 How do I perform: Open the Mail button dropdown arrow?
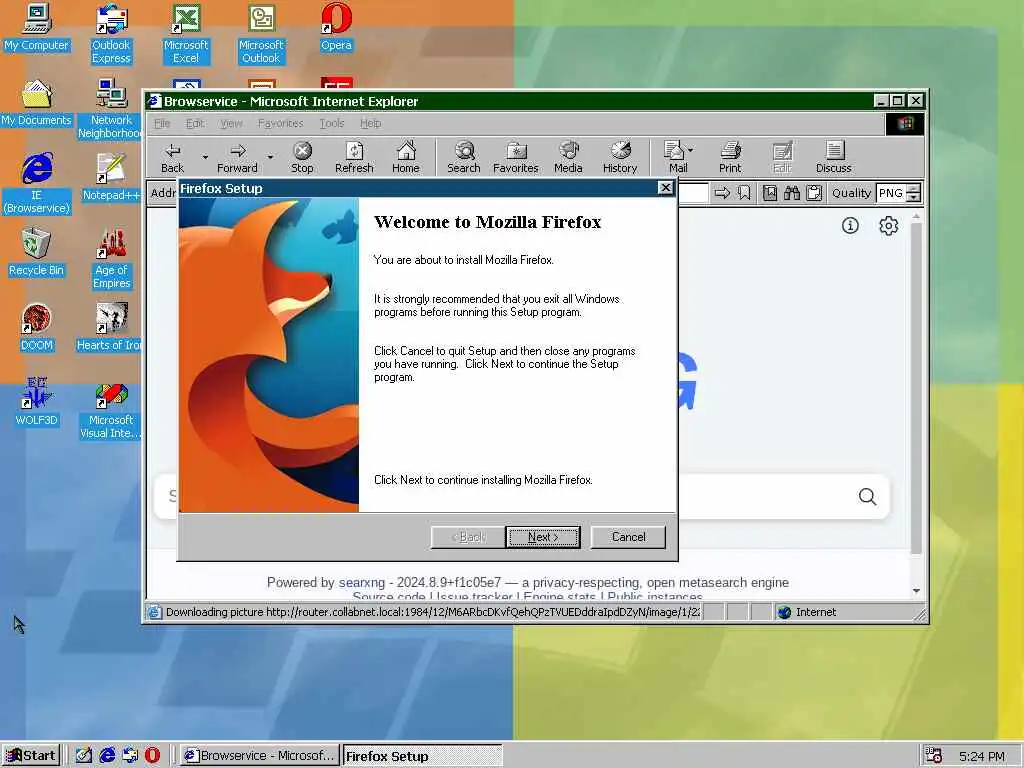click(x=691, y=150)
